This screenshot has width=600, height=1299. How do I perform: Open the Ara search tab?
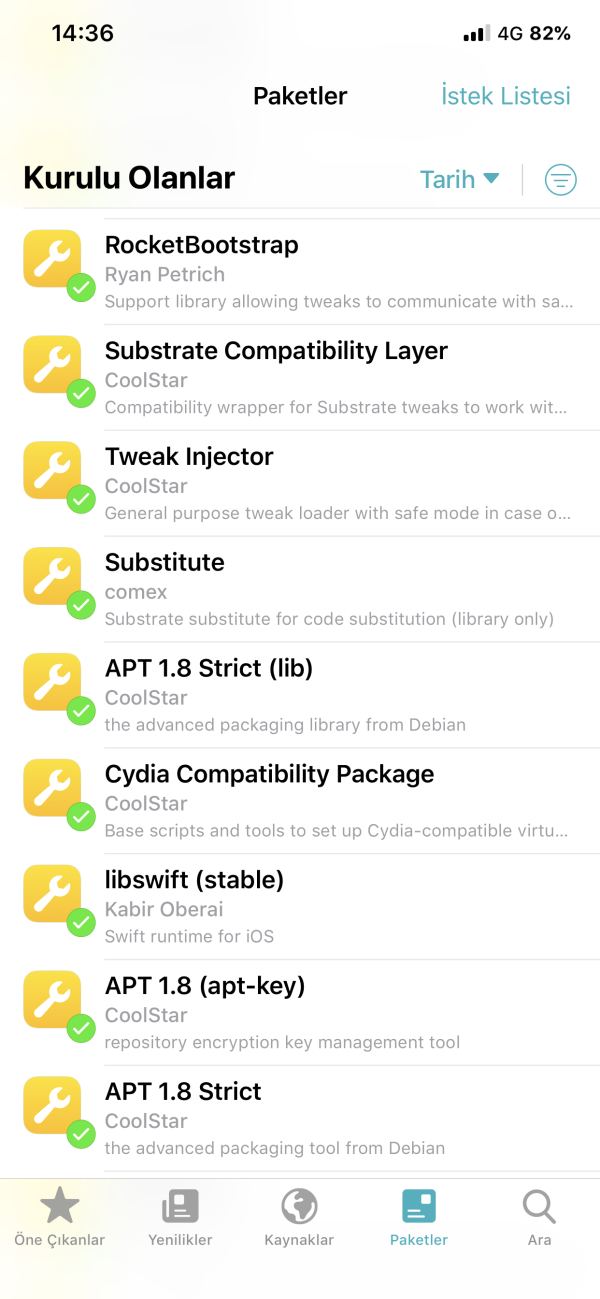tap(539, 1217)
